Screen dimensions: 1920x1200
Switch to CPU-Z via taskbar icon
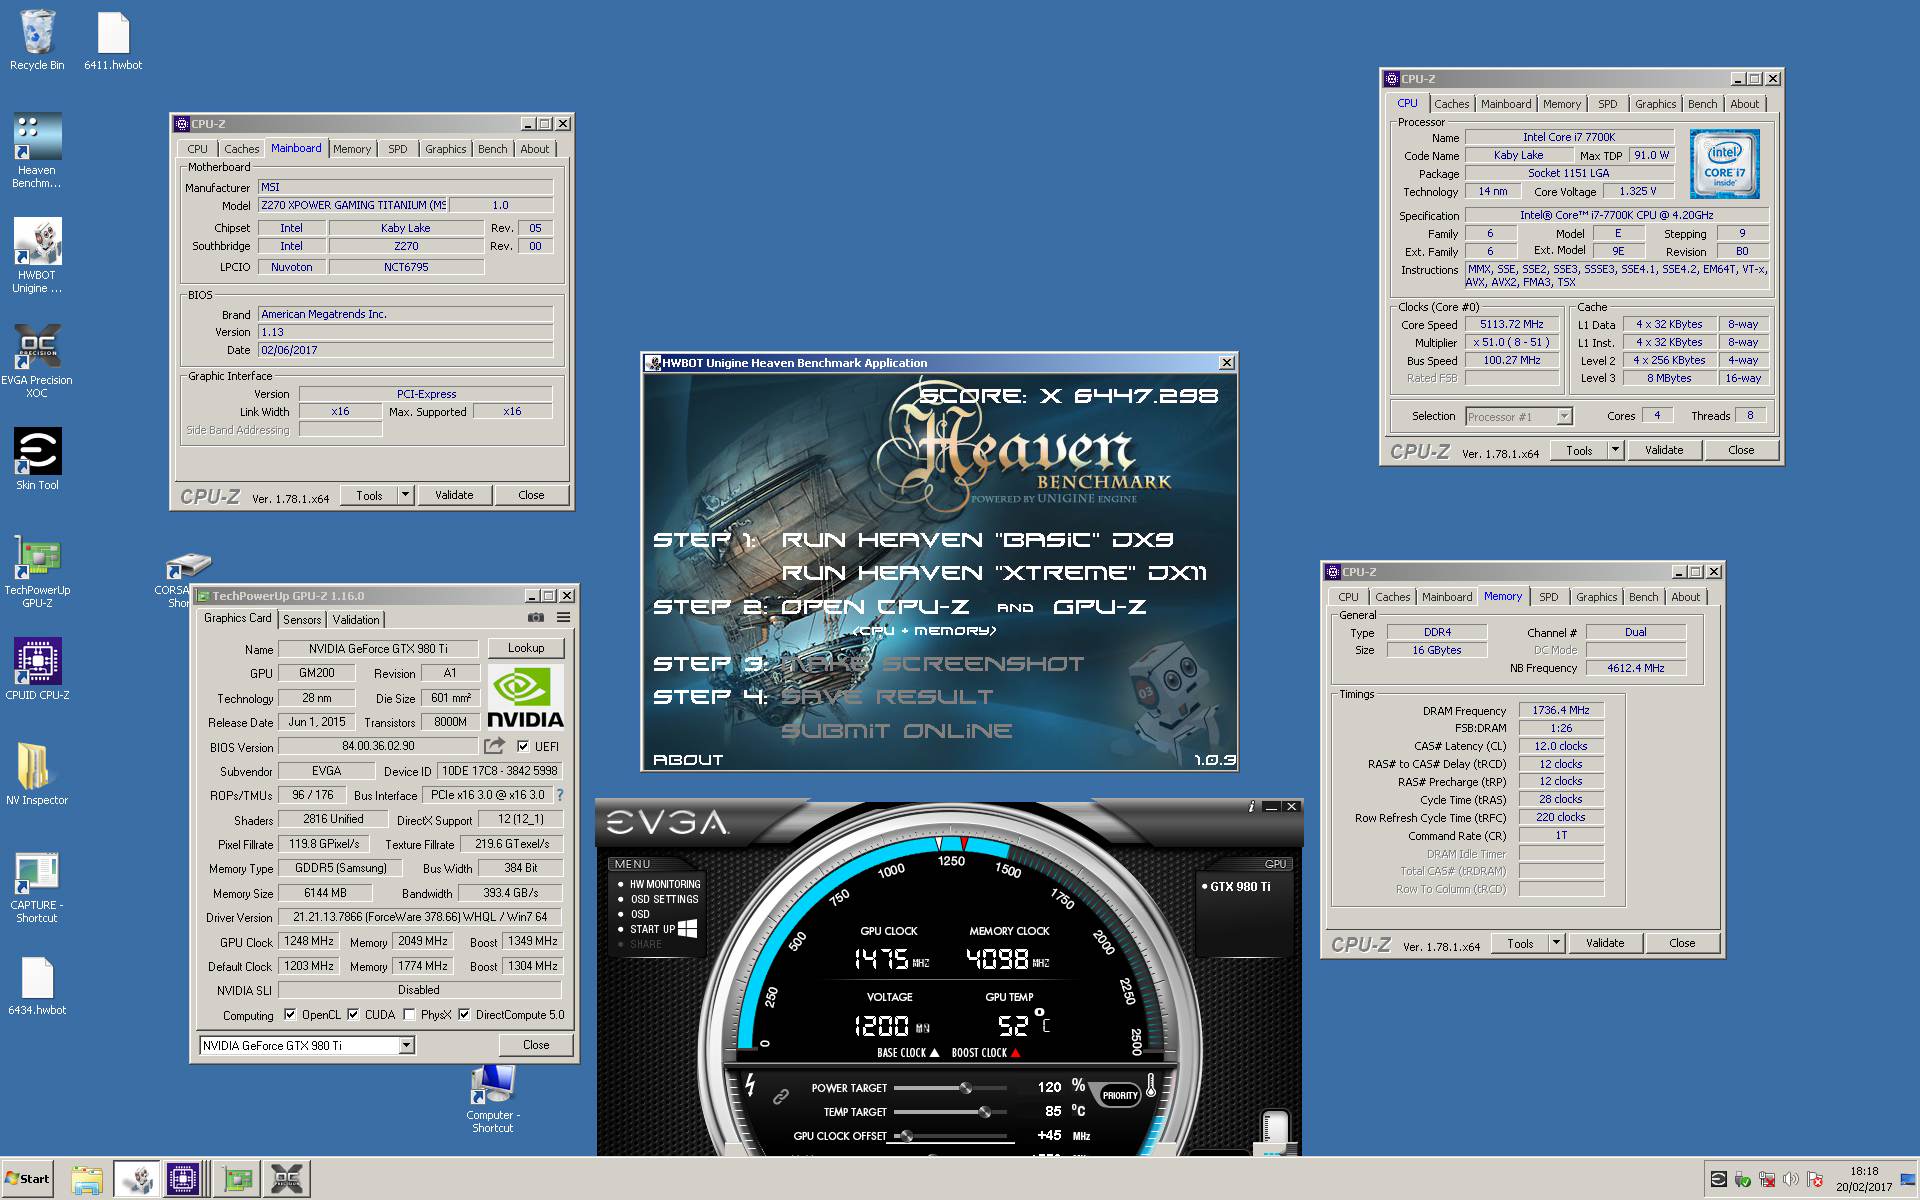click(x=184, y=1180)
